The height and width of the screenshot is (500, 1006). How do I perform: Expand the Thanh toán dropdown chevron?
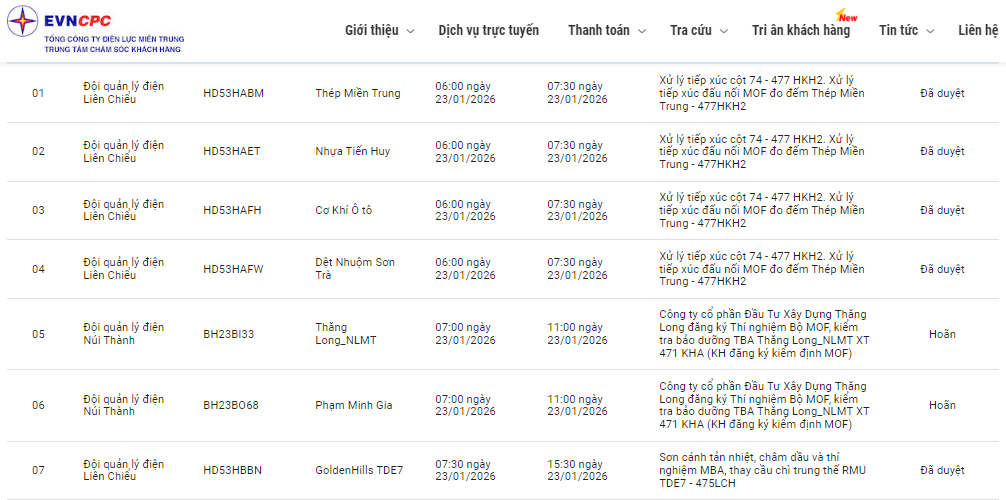641,31
